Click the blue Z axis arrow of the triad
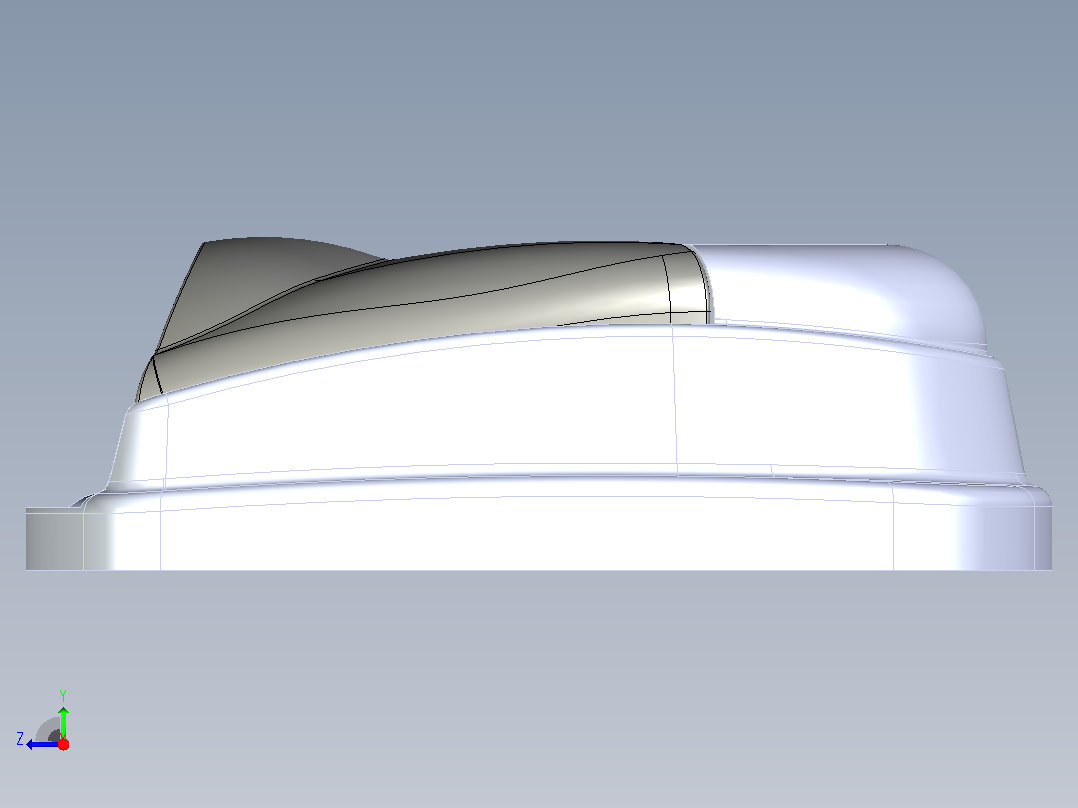 [42, 744]
